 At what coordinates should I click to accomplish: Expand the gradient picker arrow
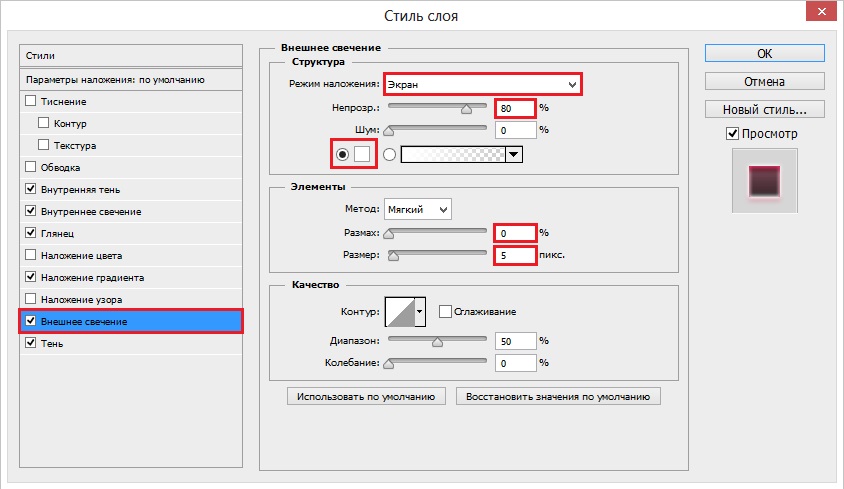(x=514, y=155)
